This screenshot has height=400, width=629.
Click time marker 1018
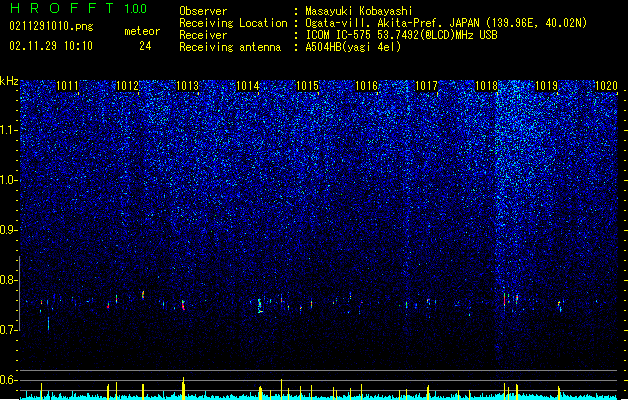pyautogui.click(x=486, y=86)
